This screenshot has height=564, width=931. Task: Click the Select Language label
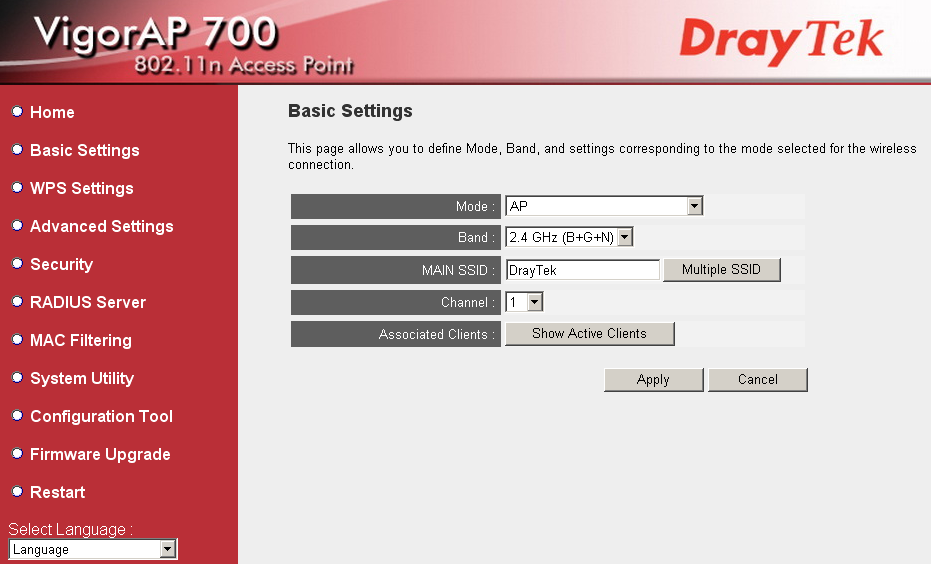(71, 529)
